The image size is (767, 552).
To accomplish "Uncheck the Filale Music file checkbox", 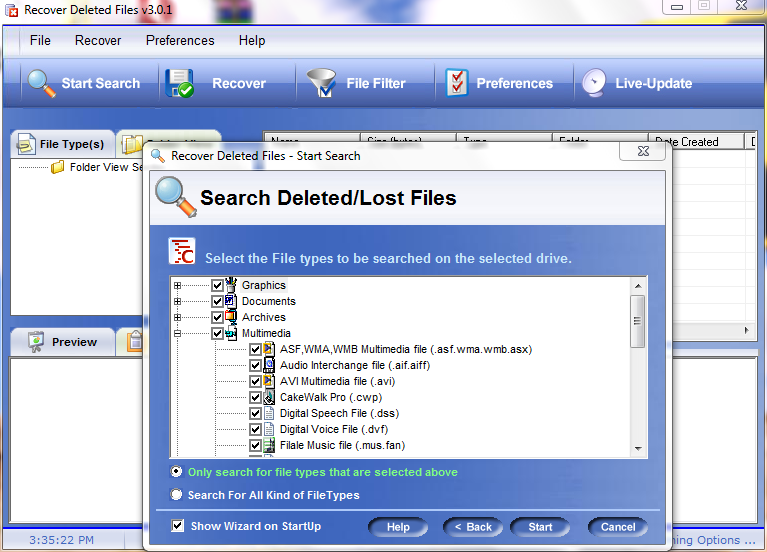I will [255, 445].
